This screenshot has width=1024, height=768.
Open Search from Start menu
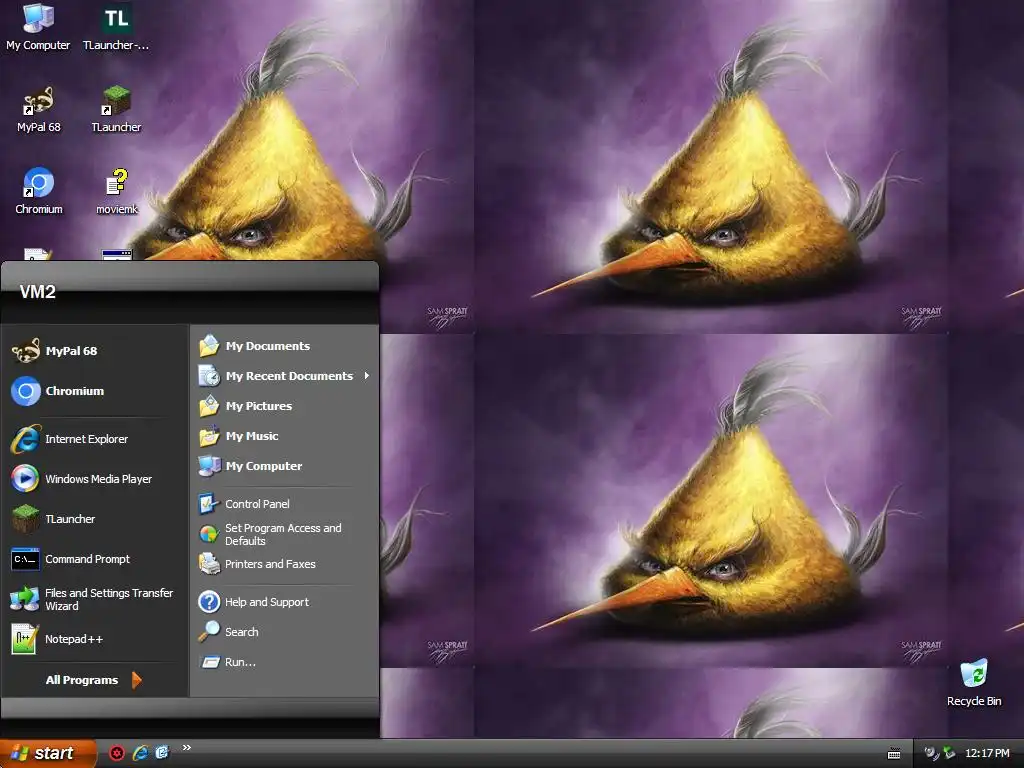pos(285,632)
